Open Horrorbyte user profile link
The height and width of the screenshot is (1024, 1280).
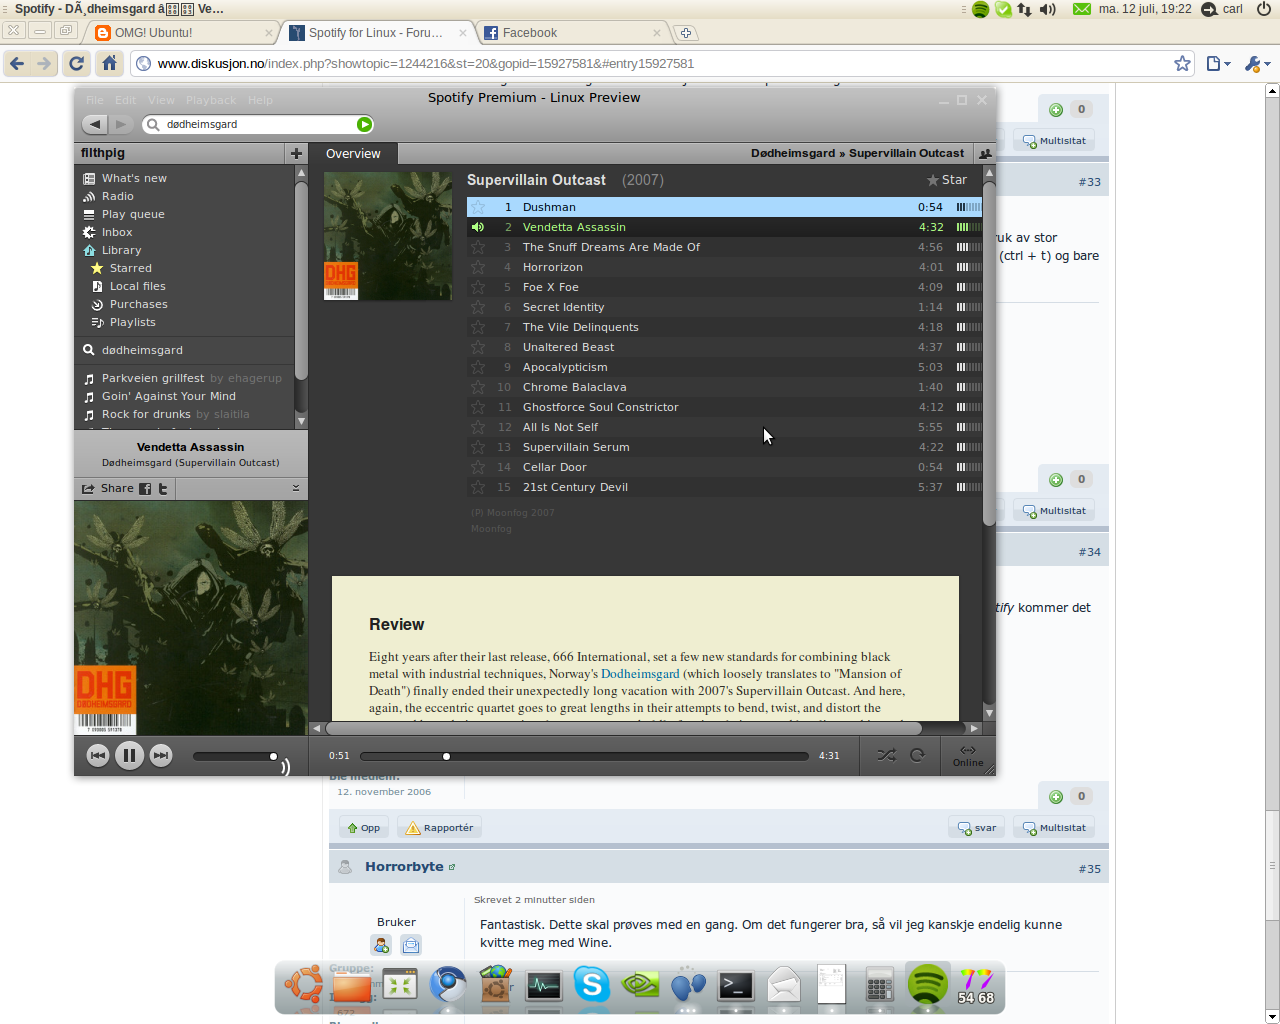coord(404,867)
